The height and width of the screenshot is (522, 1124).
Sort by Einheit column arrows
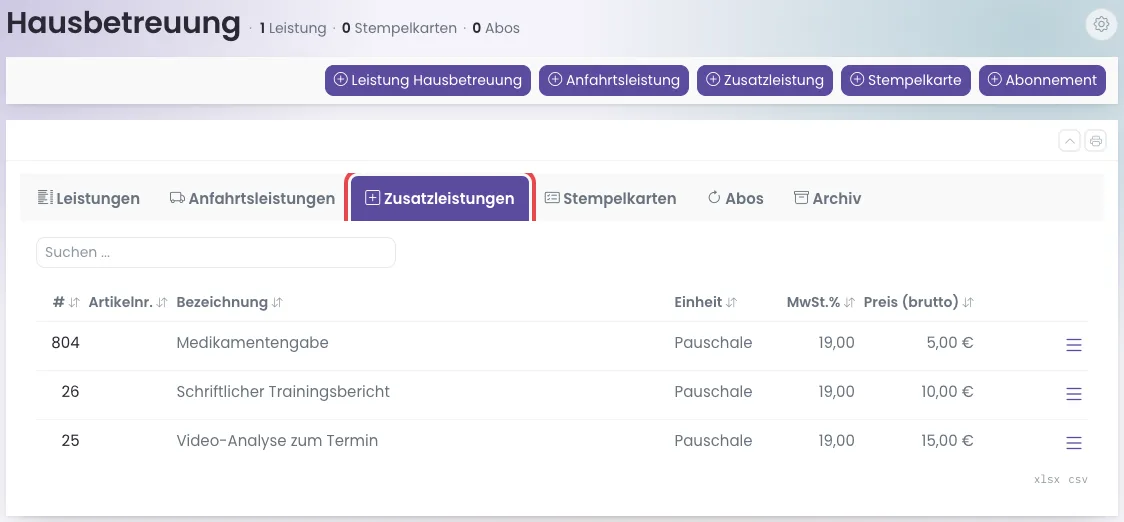(731, 303)
